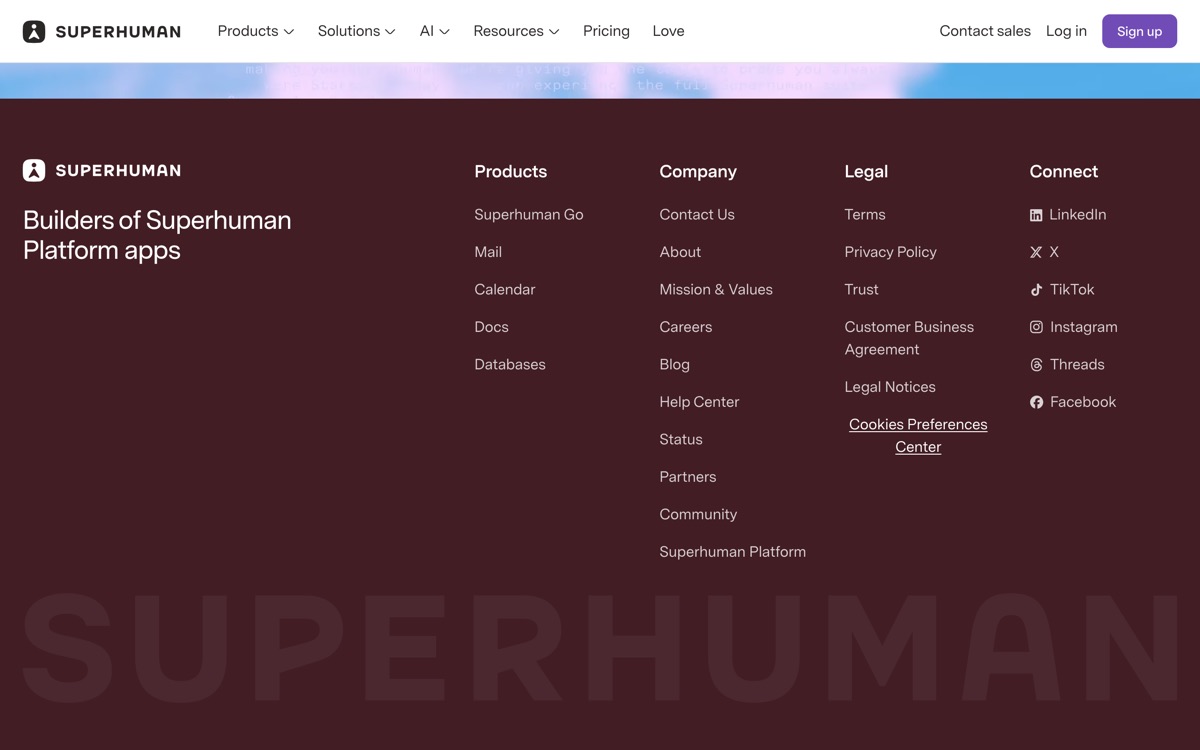The width and height of the screenshot is (1200, 750).
Task: Click the Facebook text label
Action: tap(1083, 402)
